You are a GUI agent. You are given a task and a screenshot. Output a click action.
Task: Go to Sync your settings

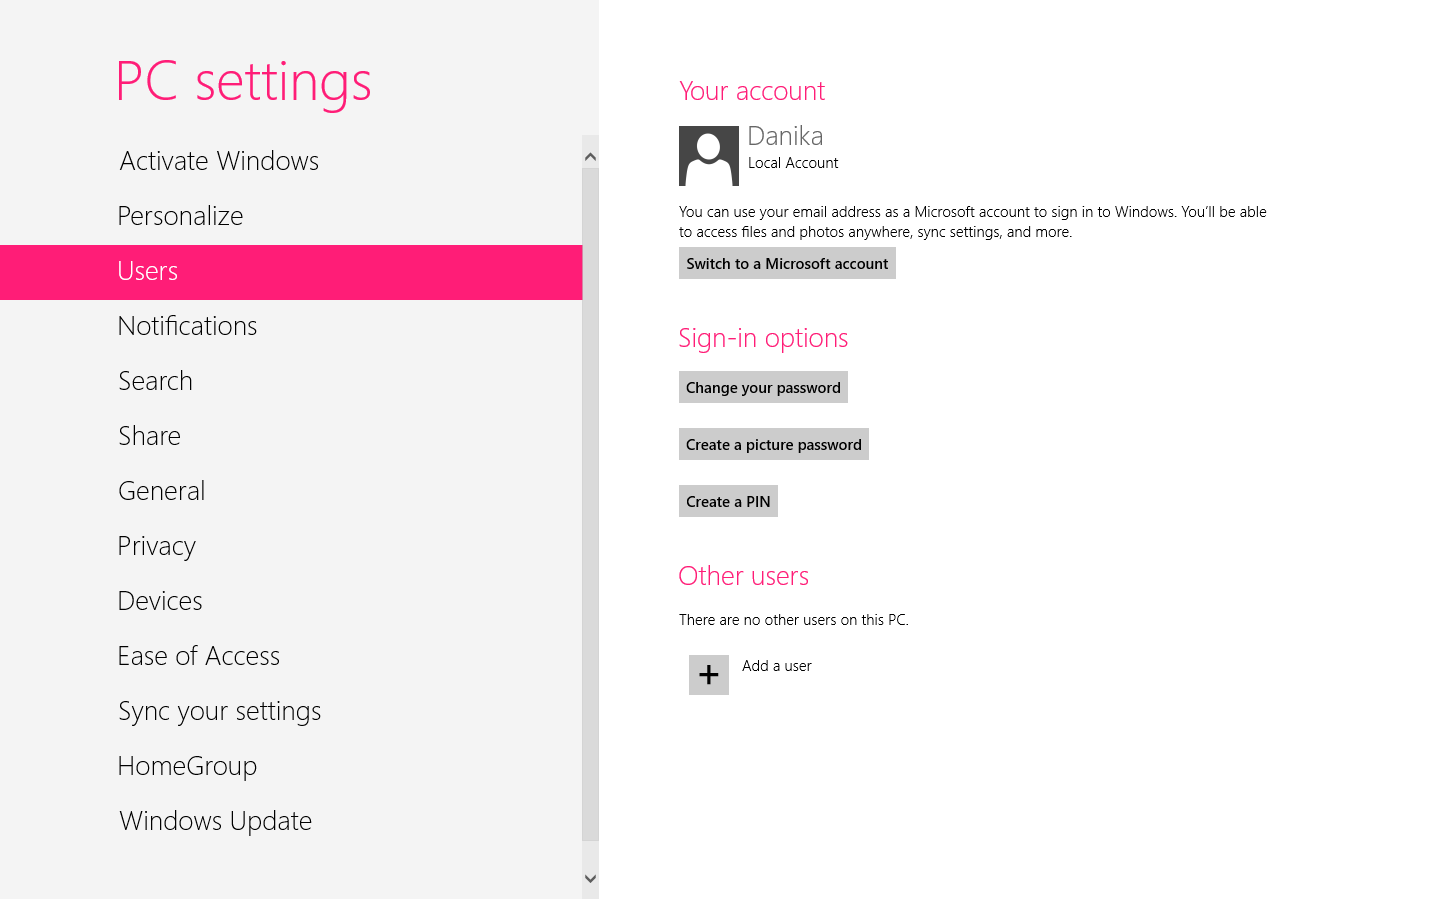[219, 711]
